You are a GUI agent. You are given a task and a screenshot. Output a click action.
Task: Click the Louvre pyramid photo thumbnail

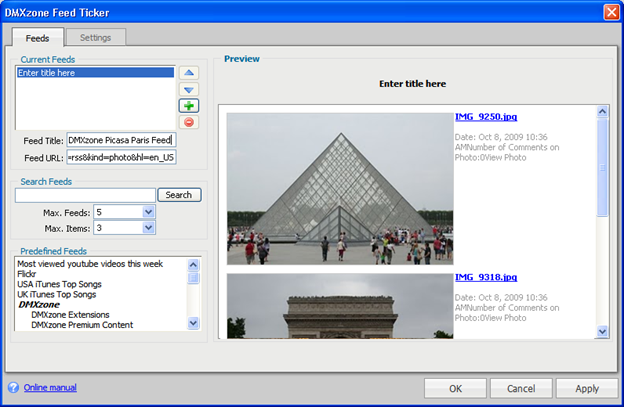coord(340,189)
